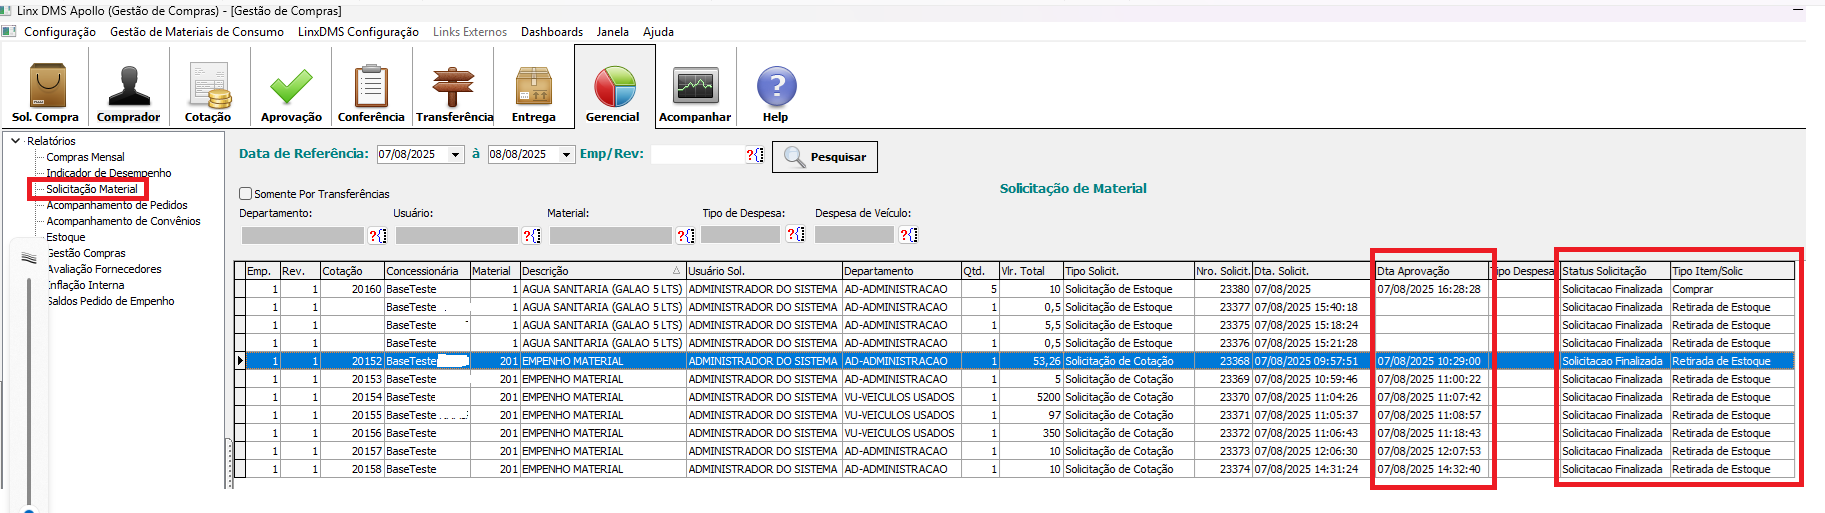The width and height of the screenshot is (1825, 513).
Task: Open the Comprador module
Action: pos(128,94)
